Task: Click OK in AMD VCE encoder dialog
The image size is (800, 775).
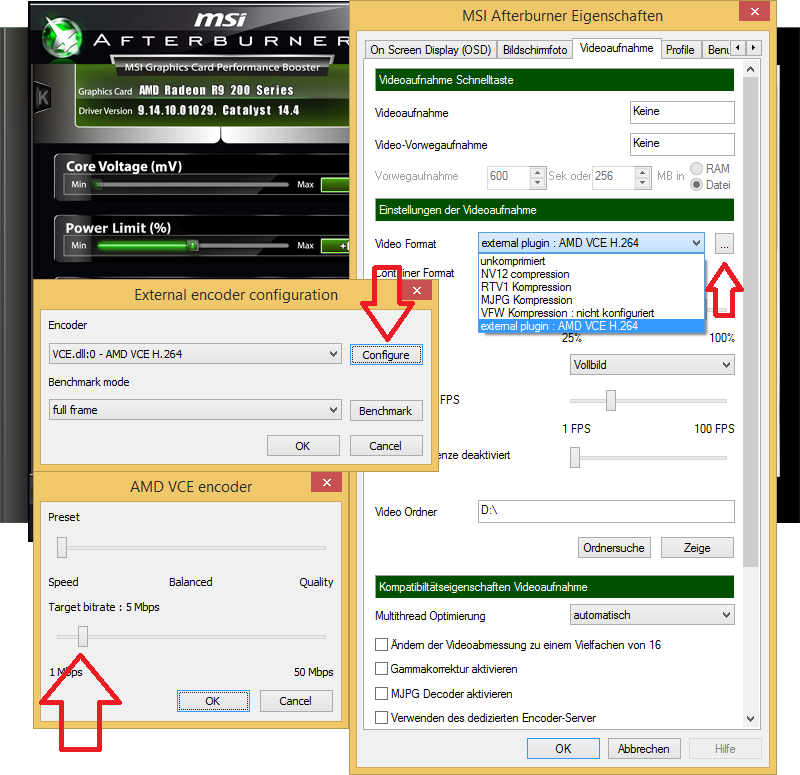Action: point(213,701)
